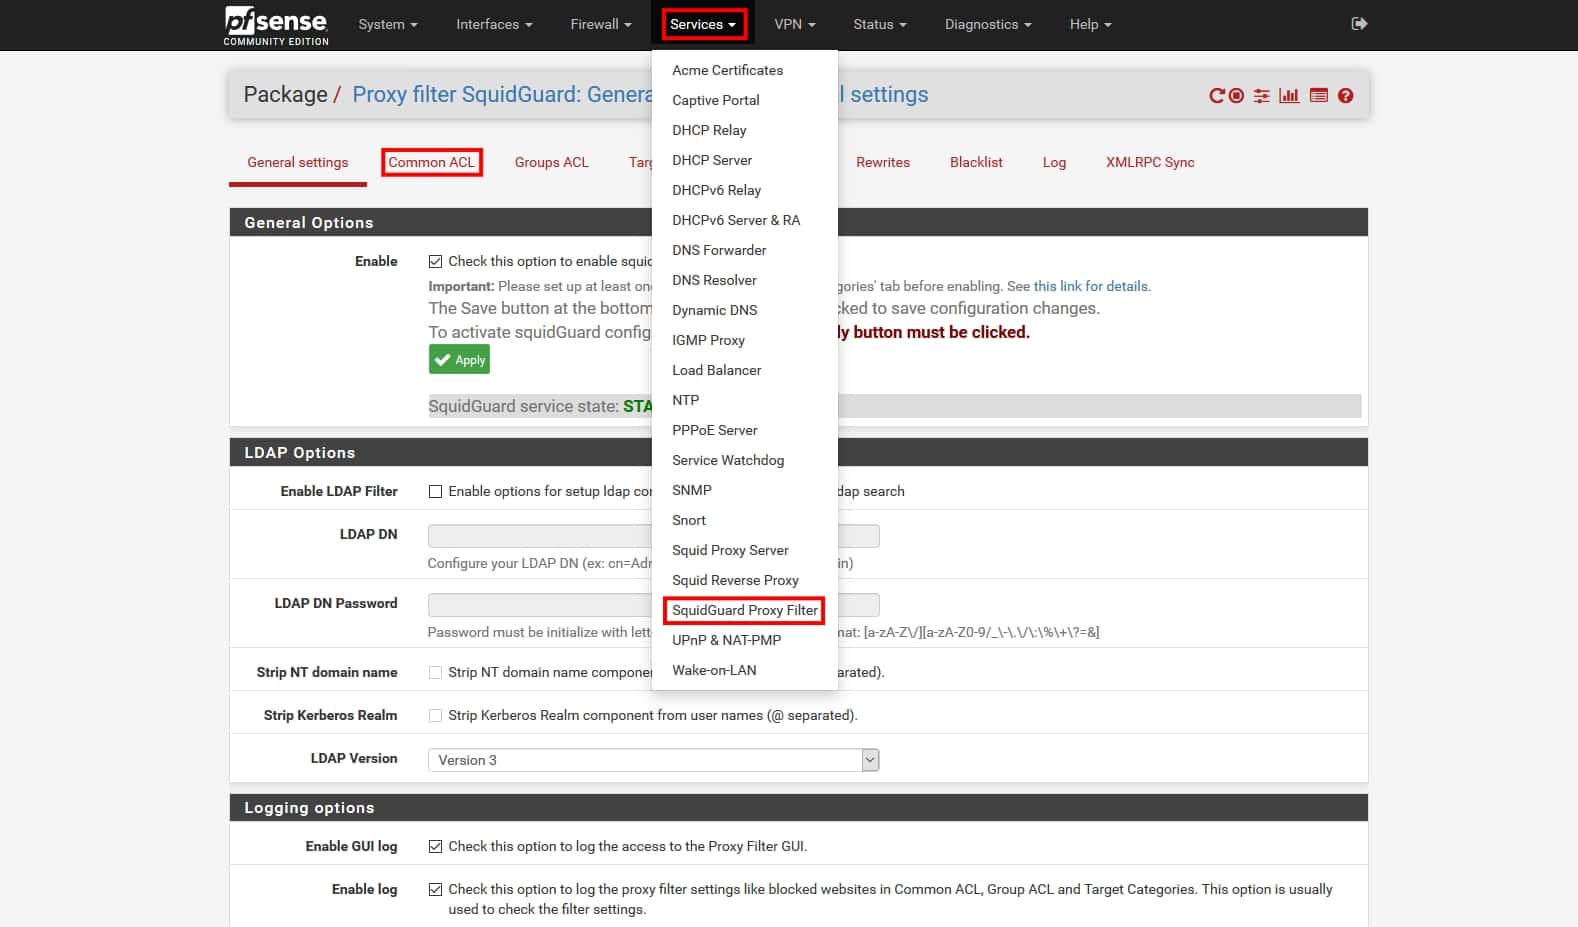Uncheck the Enable GUI log checkbox
1578x927 pixels.
435,846
